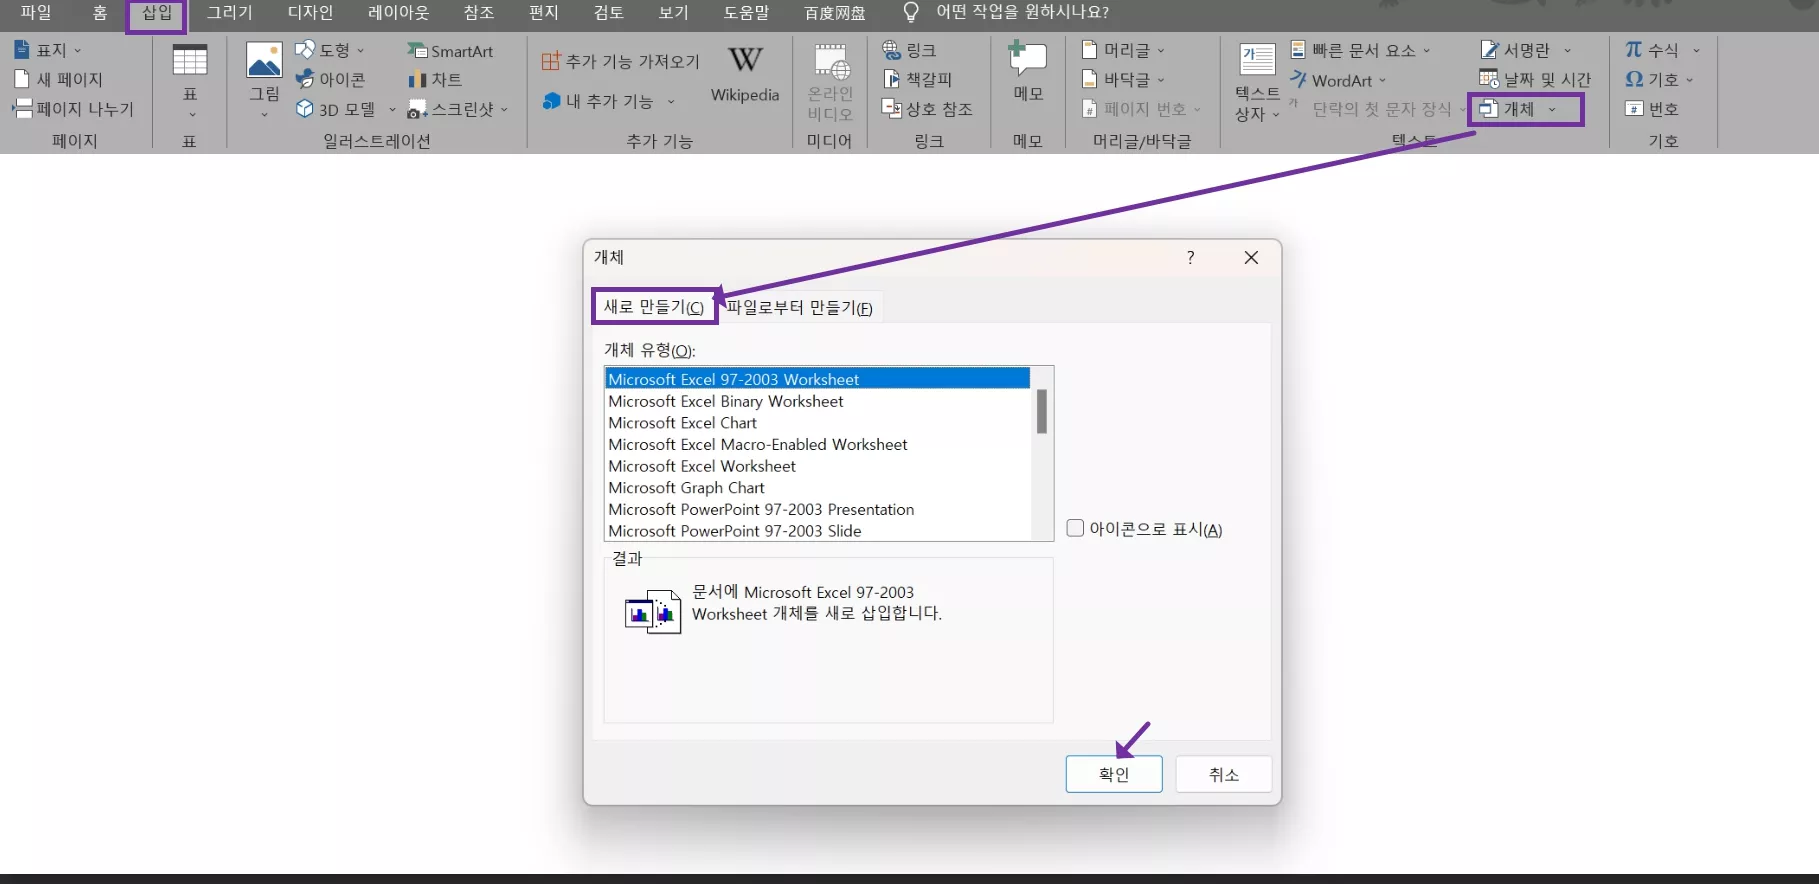Click the 개체 object button
Screen dimensions: 1819x884
point(1507,109)
